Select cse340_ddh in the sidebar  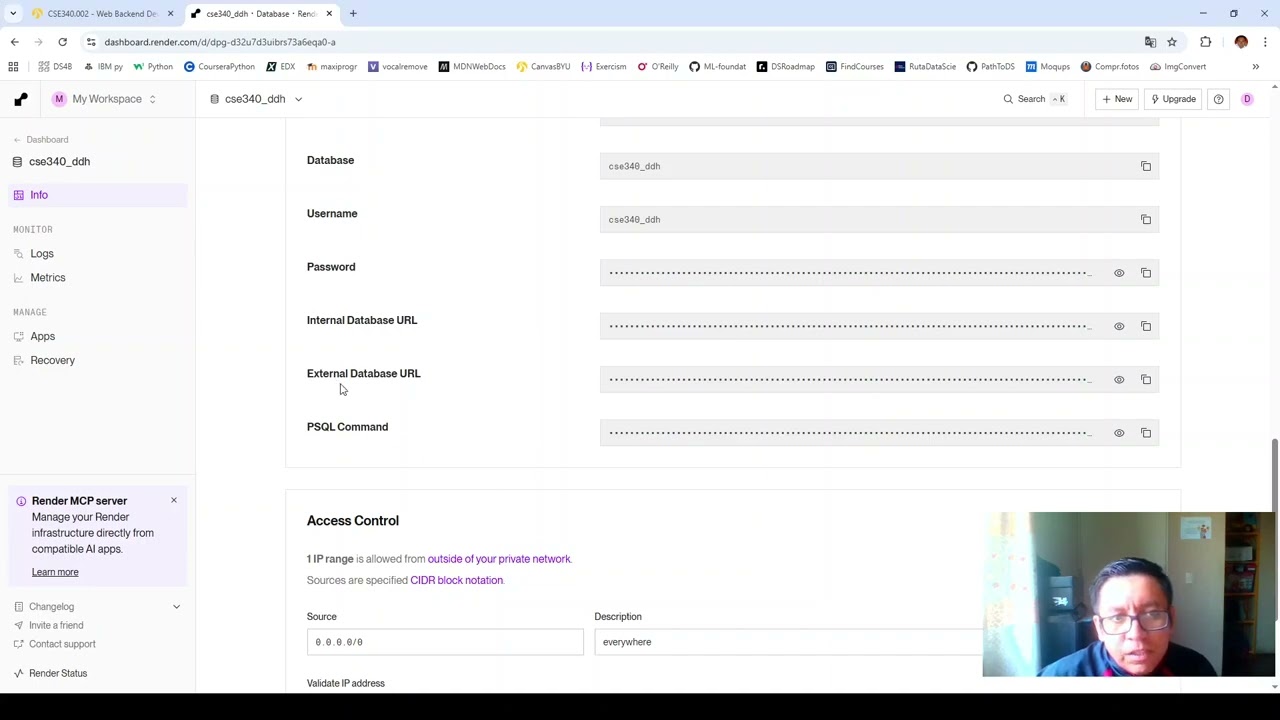click(52, 161)
